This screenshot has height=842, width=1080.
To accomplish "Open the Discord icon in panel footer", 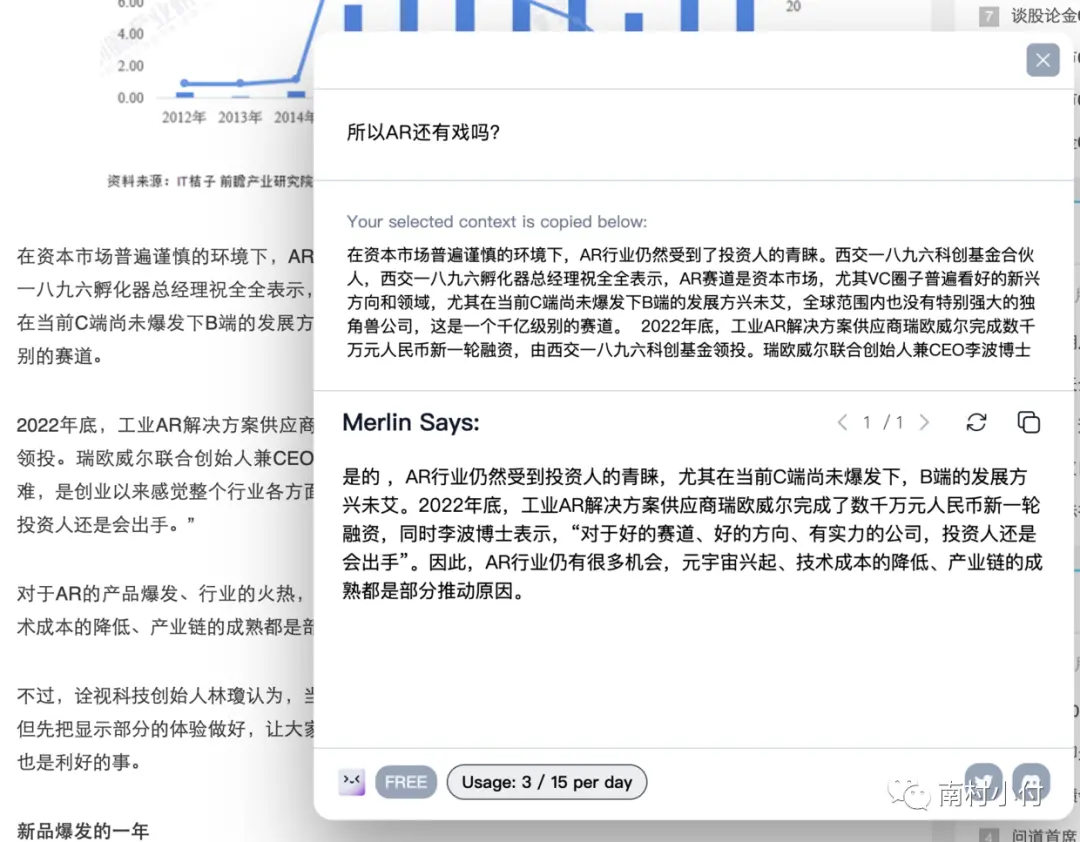I will click(x=1030, y=781).
